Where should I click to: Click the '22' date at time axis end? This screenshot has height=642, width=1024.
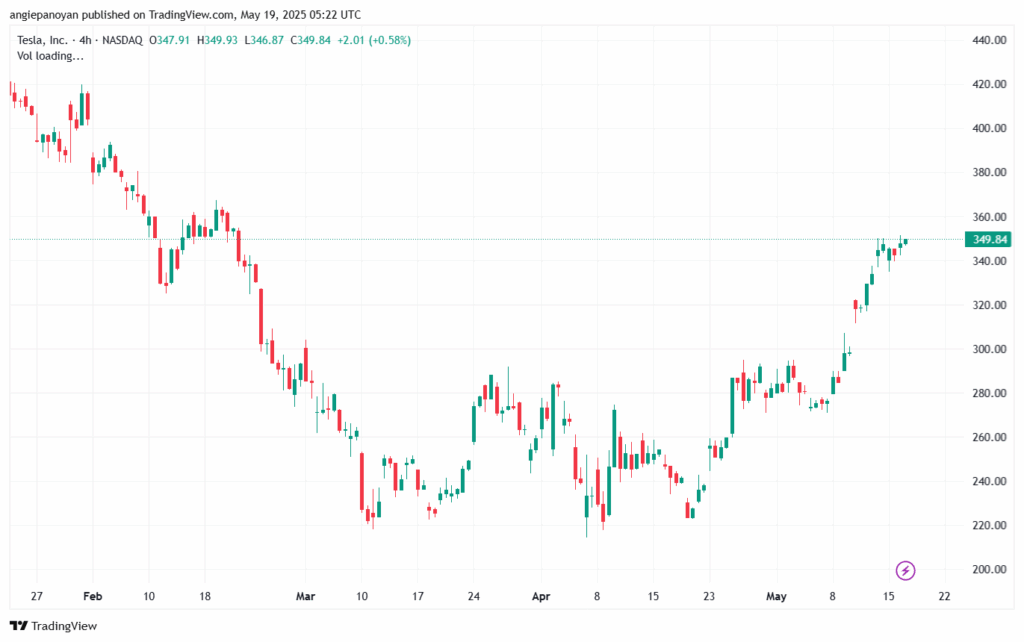pyautogui.click(x=943, y=596)
